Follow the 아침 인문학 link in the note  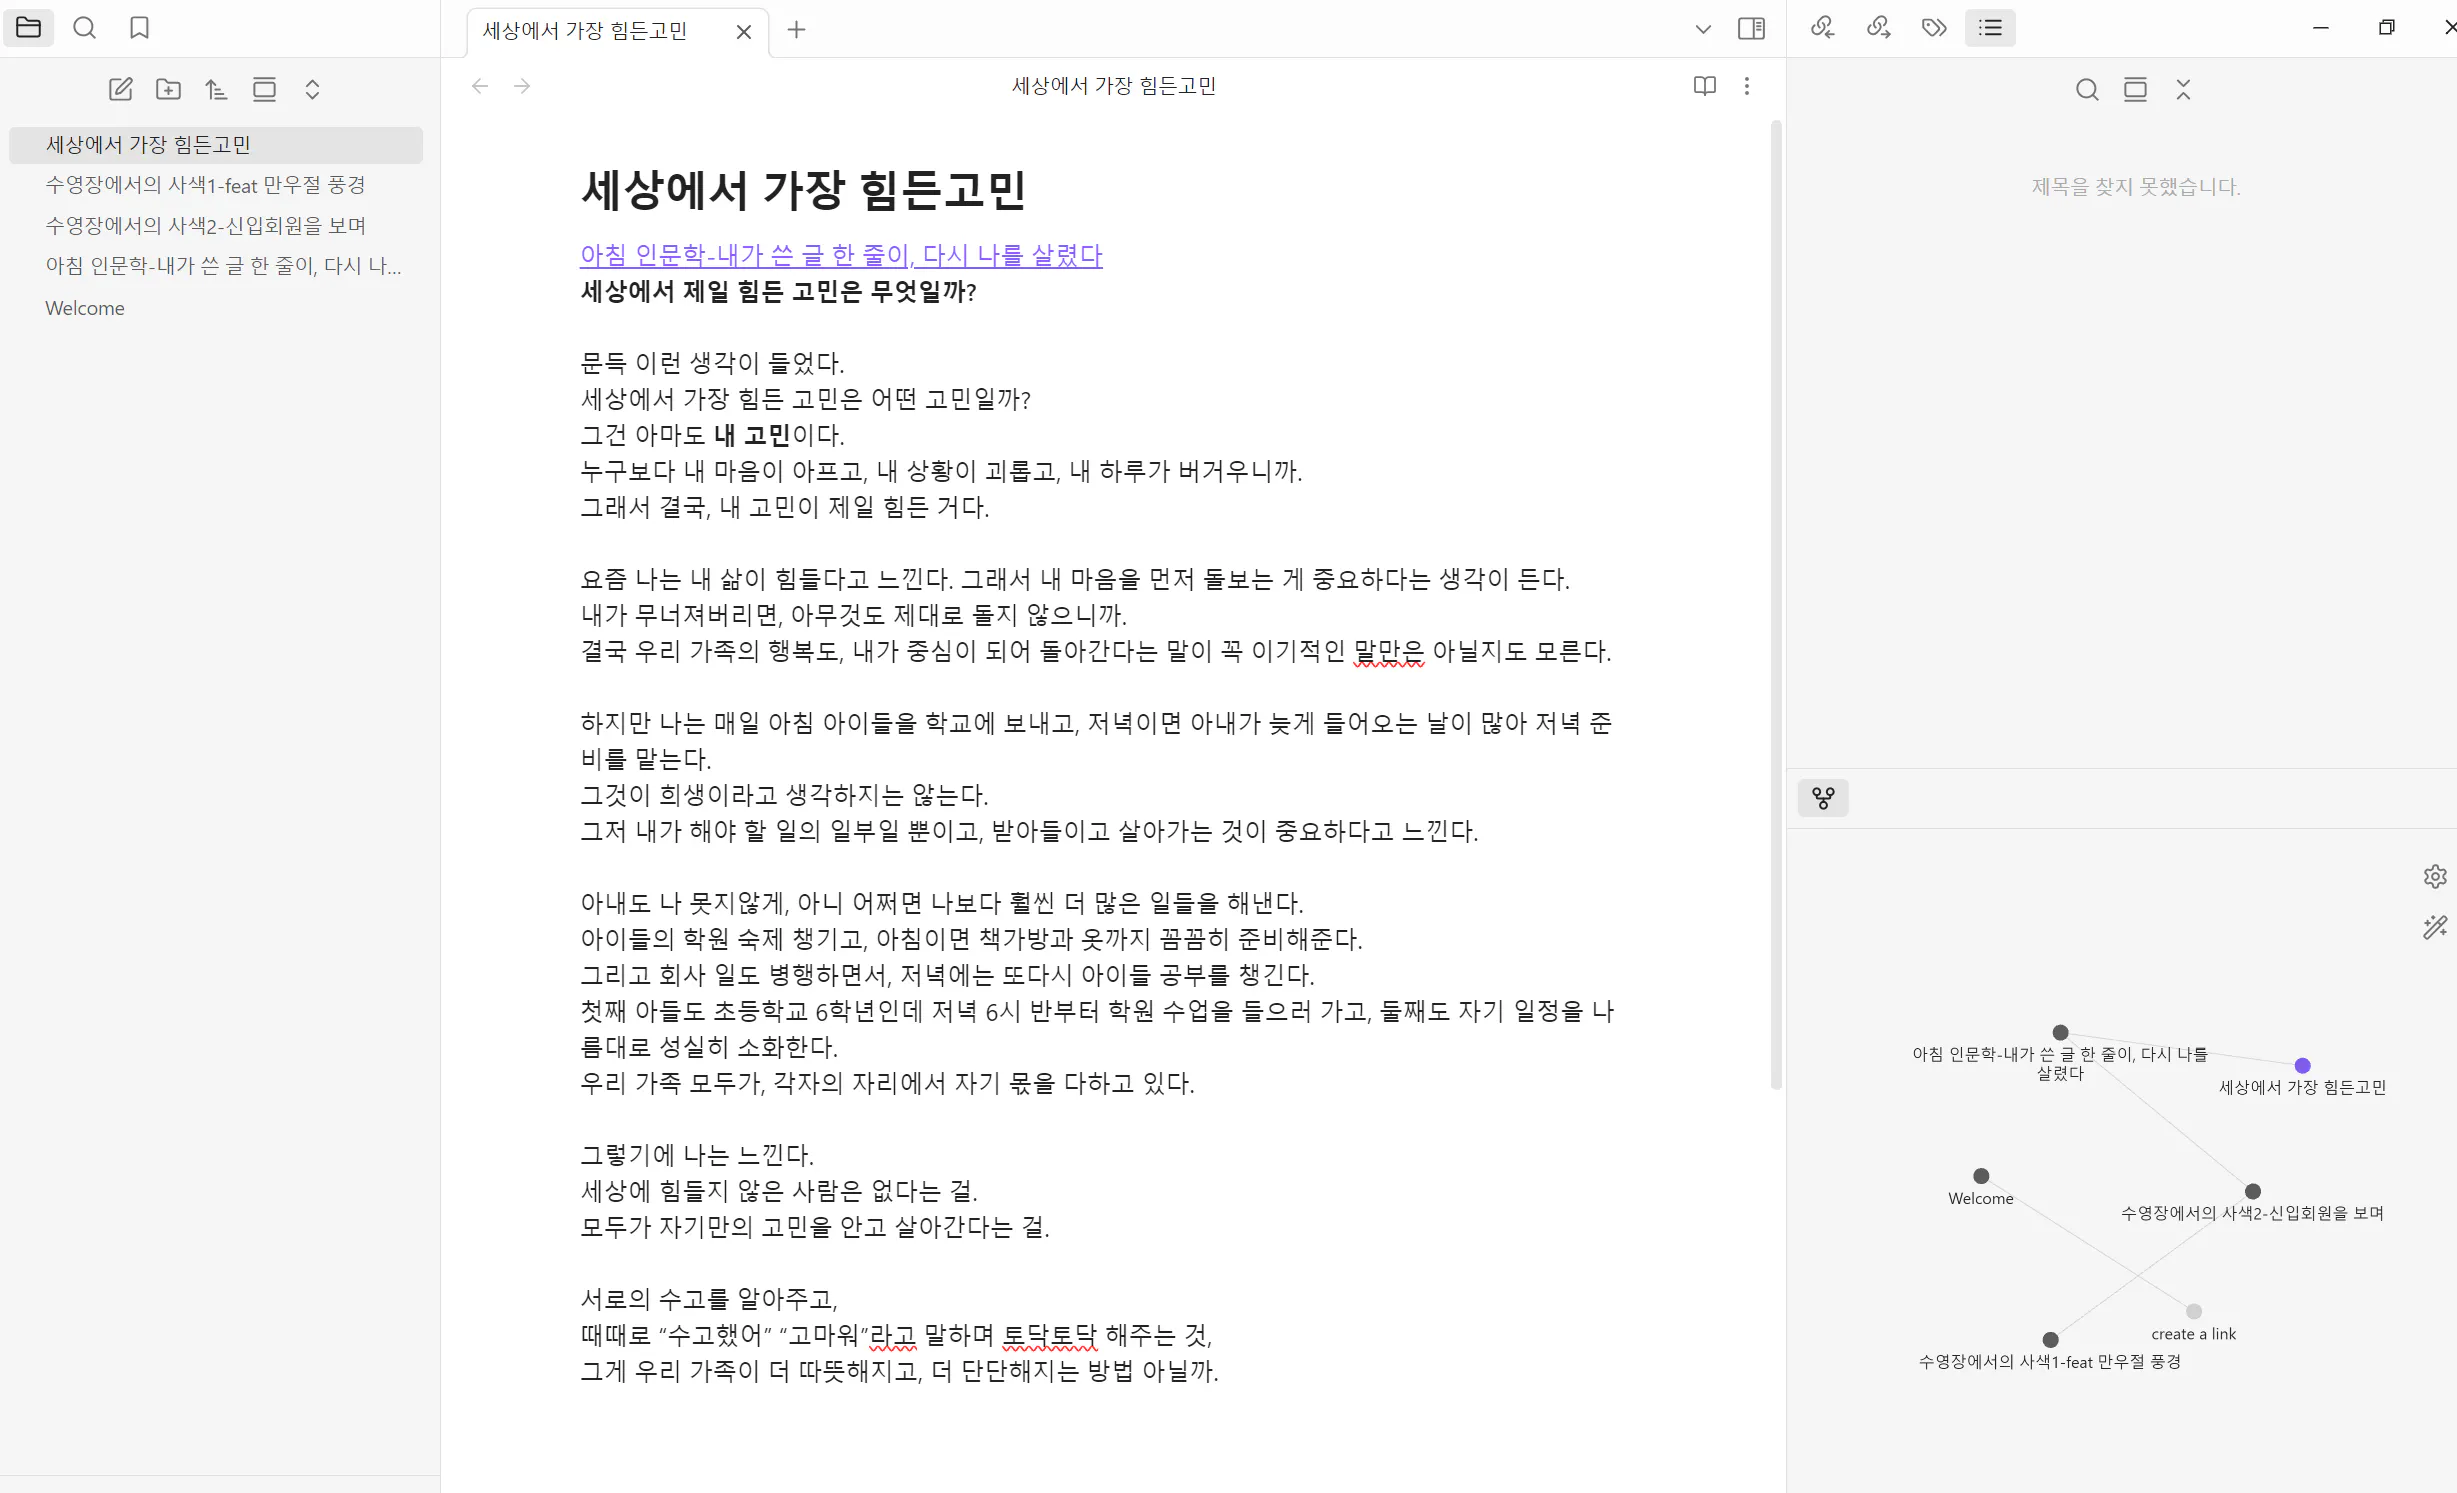840,255
